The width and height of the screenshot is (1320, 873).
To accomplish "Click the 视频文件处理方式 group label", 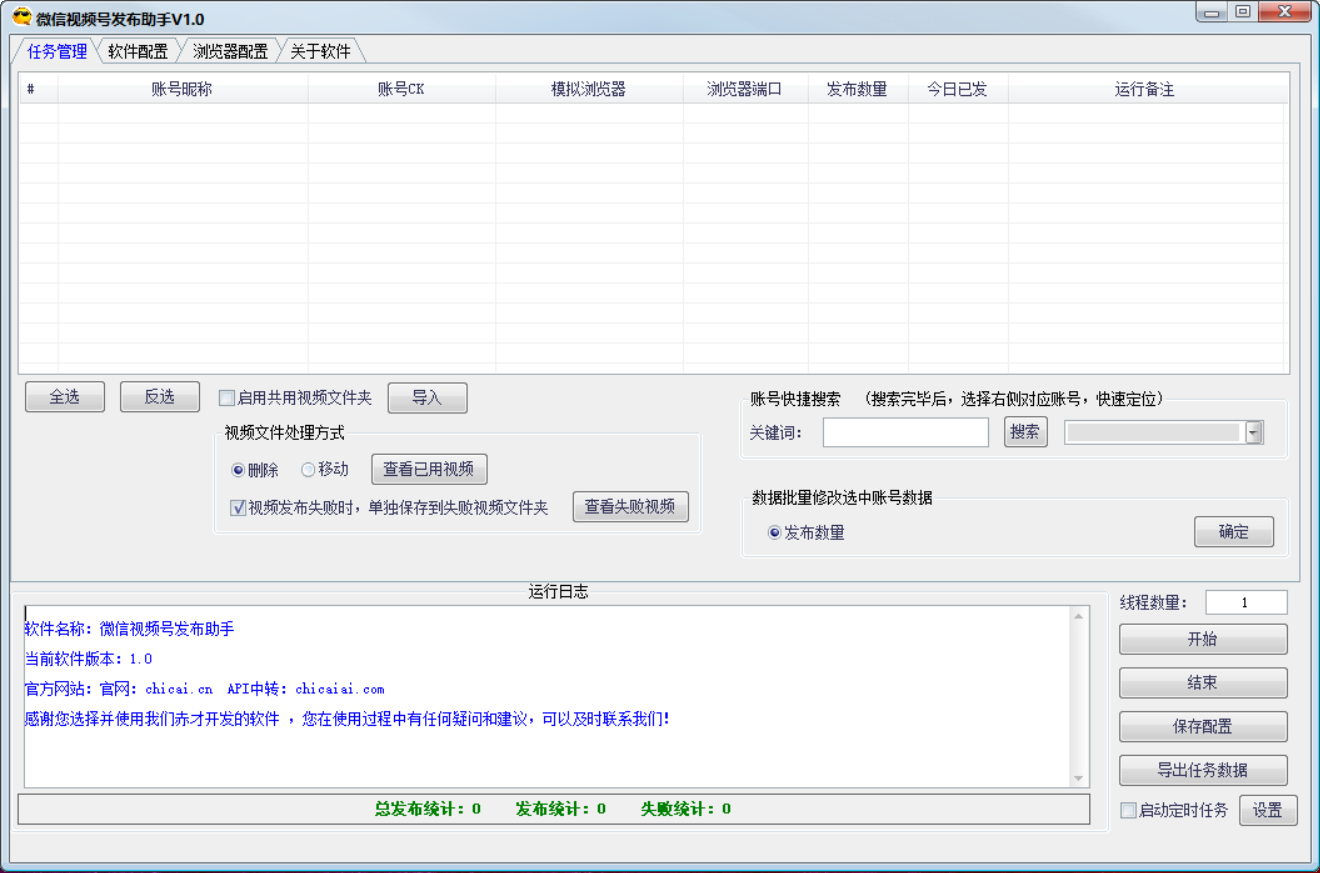I will (285, 433).
